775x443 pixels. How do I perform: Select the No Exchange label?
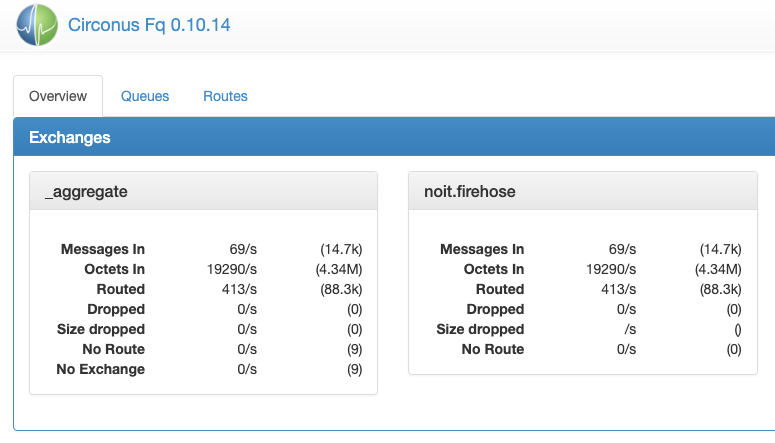pyautogui.click(x=100, y=369)
